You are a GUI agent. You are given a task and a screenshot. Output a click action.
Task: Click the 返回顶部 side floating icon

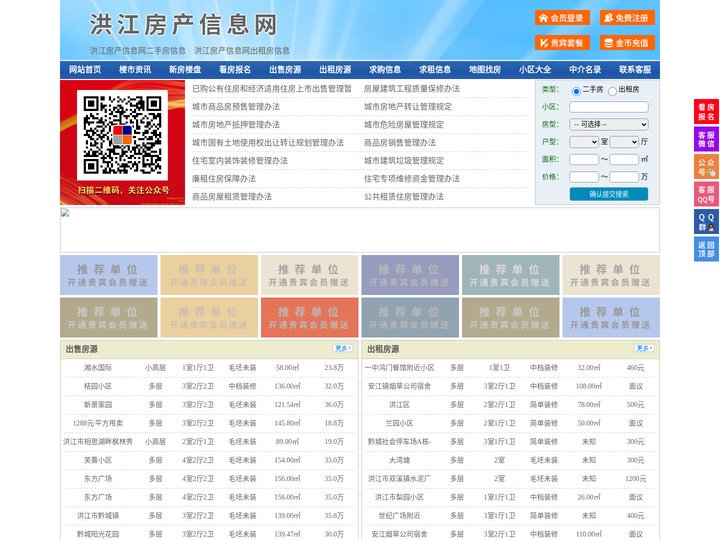click(706, 249)
